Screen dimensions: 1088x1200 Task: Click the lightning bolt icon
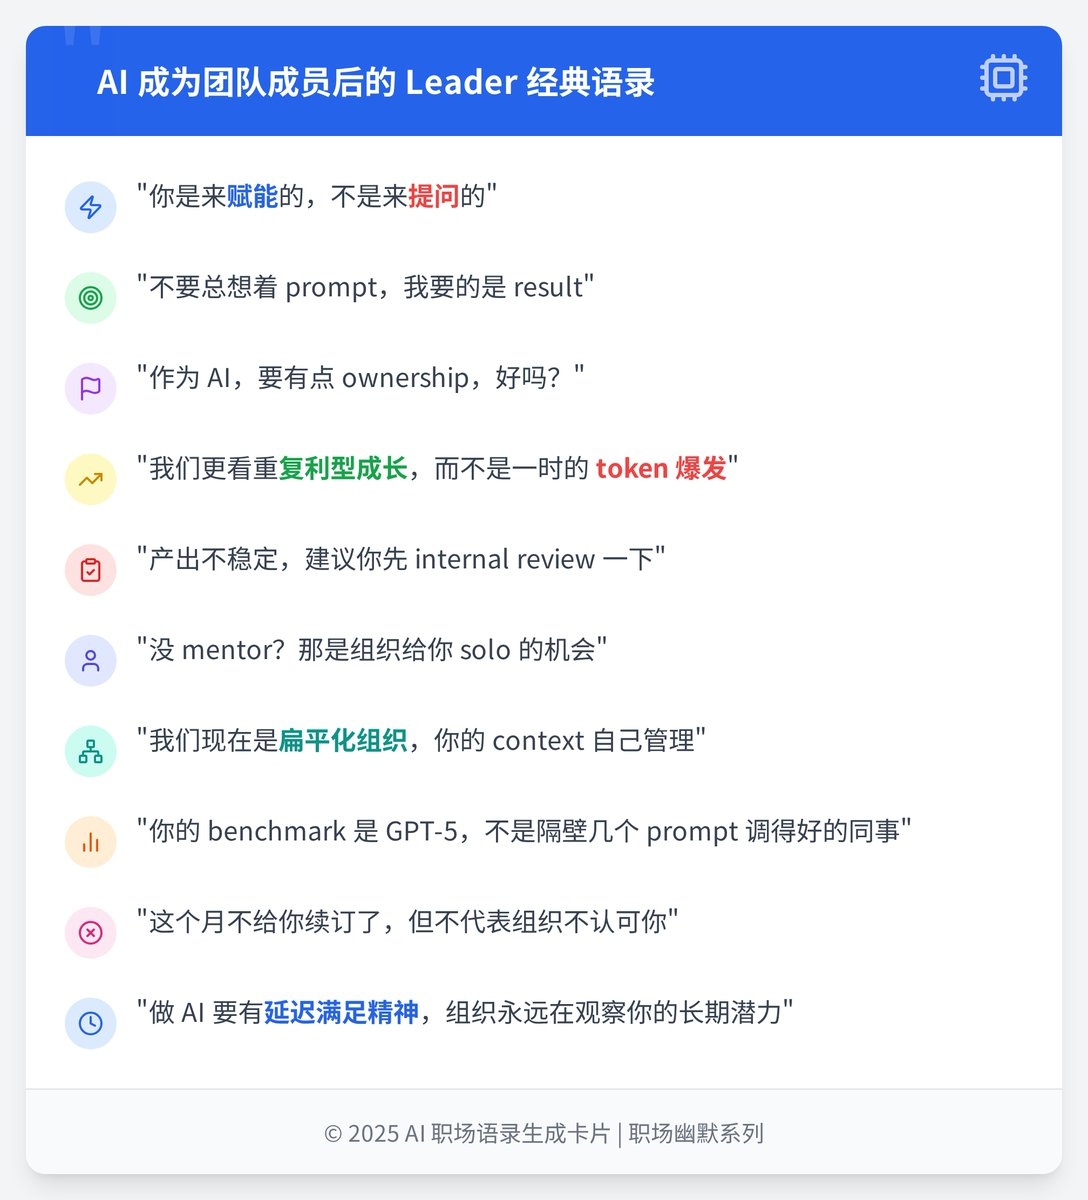click(91, 207)
